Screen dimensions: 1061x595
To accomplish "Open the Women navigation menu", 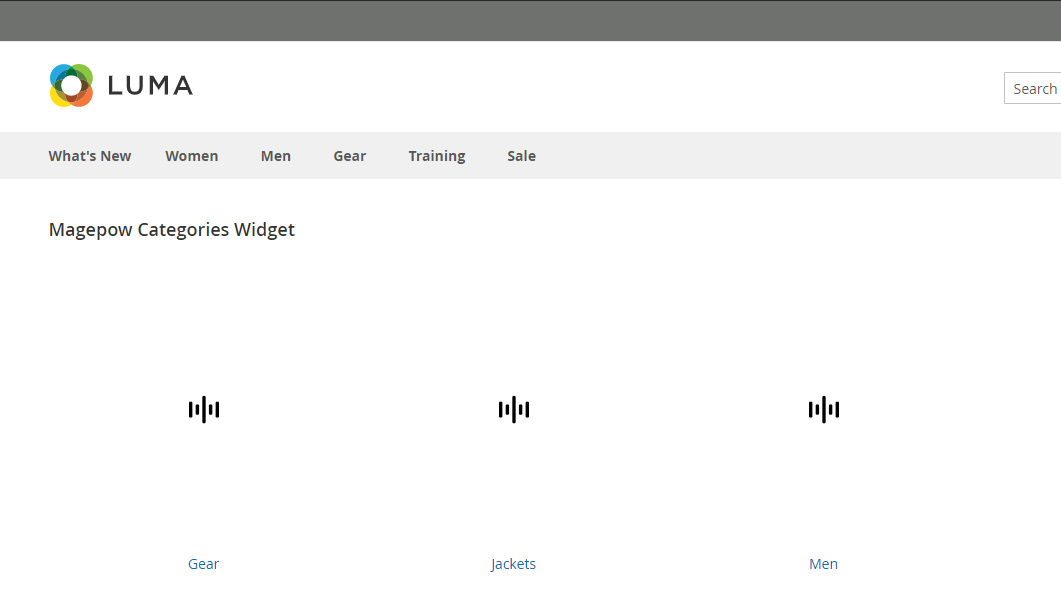I will pyautogui.click(x=191, y=156).
